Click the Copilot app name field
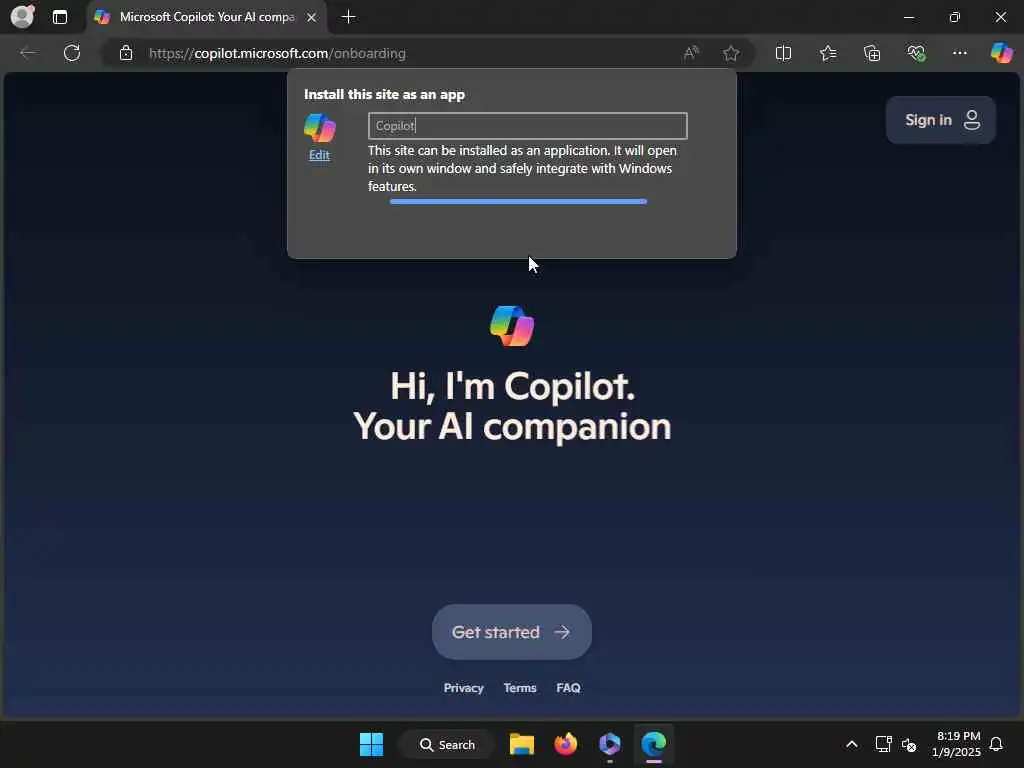Image resolution: width=1024 pixels, height=768 pixels. pos(528,125)
